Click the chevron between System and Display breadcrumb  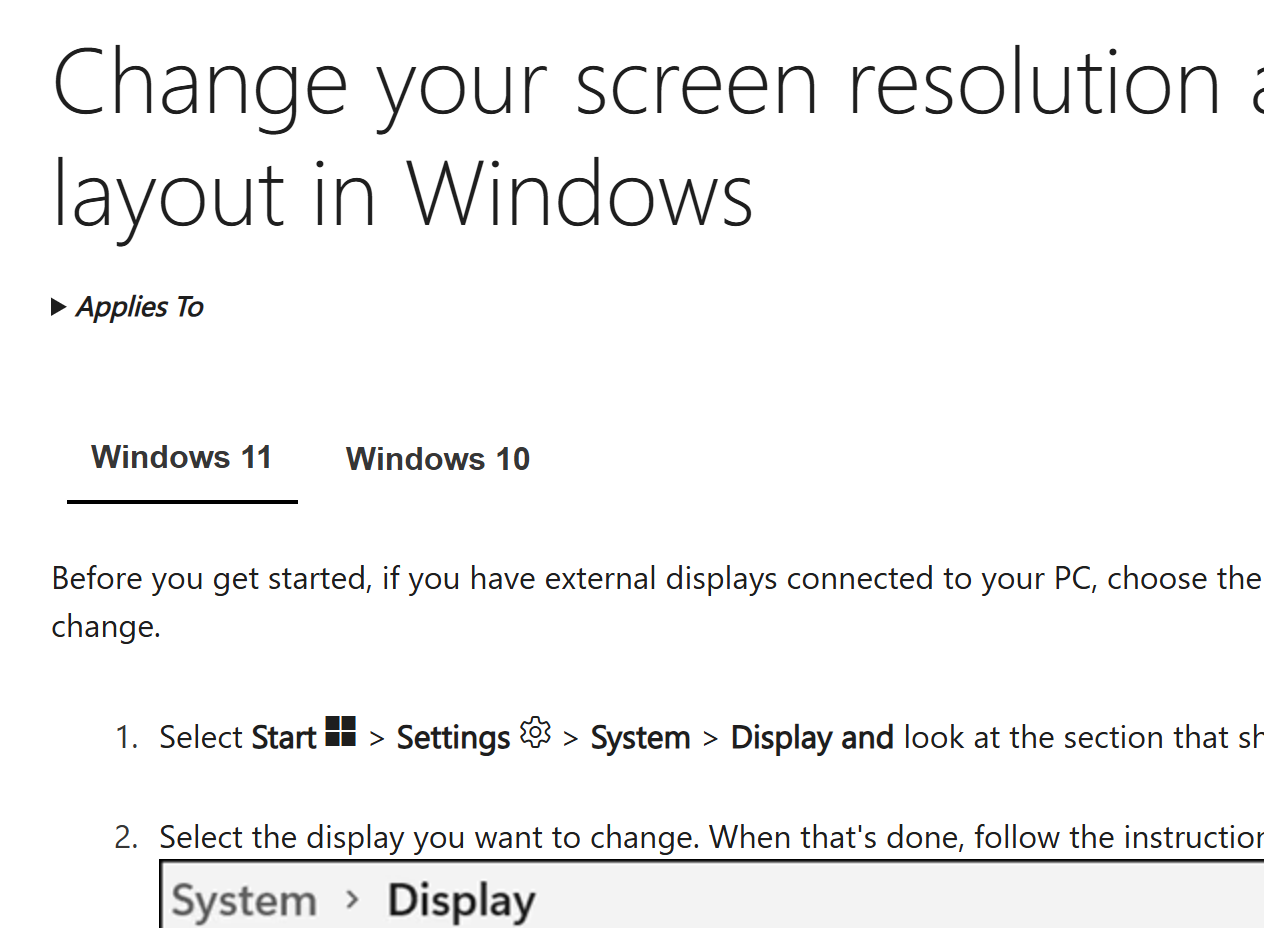[351, 899]
